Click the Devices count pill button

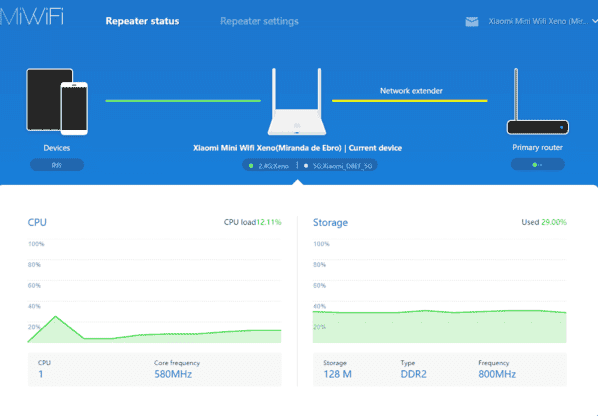57,165
